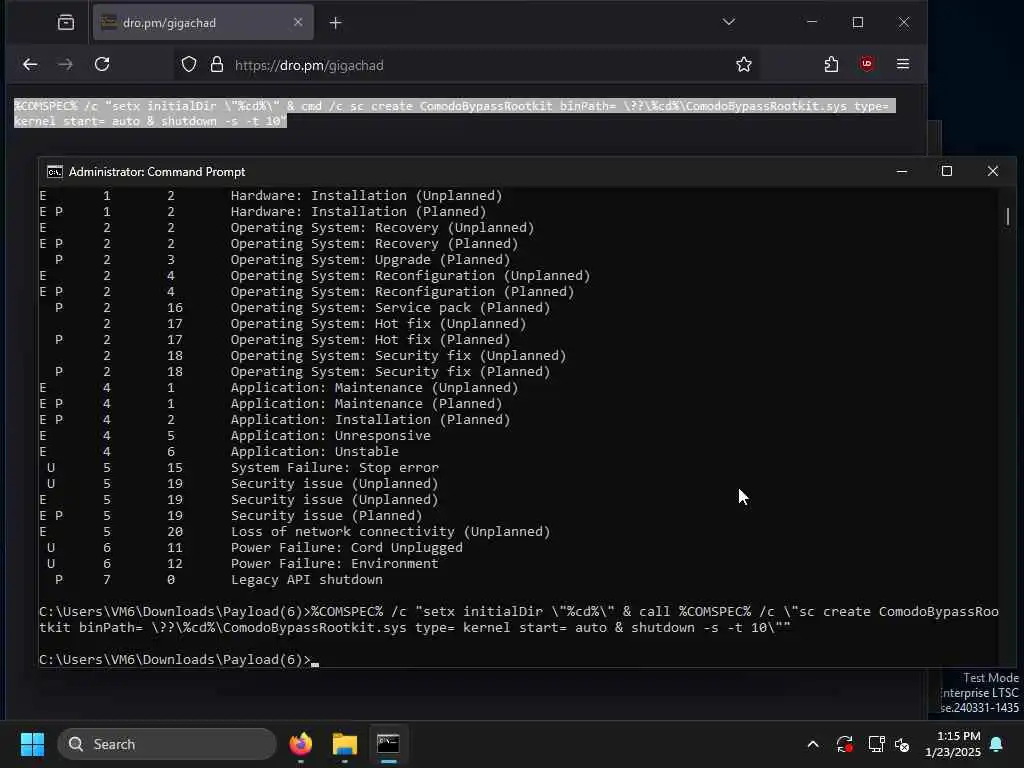Open the tracking protection shield icon
This screenshot has width=1024, height=768.
point(189,65)
